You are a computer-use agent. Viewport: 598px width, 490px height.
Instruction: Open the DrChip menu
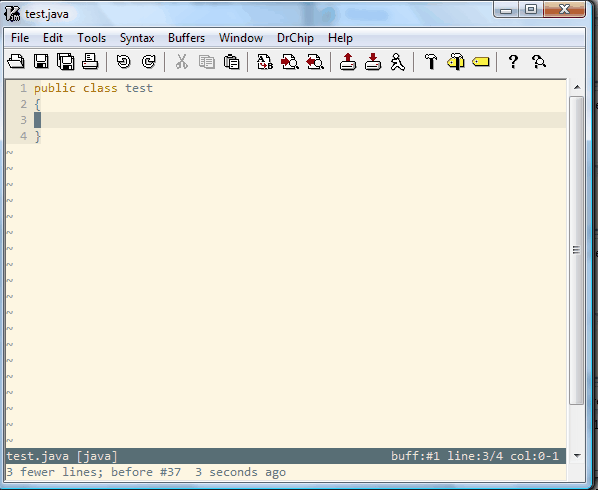pos(295,38)
